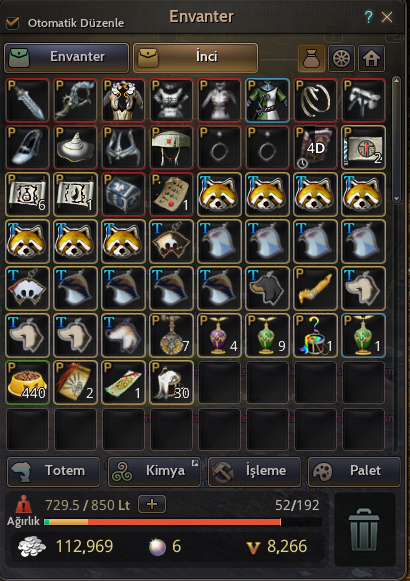Viewport: 410px width, 581px height.
Task: Open the house storage icon
Action: (x=371, y=59)
